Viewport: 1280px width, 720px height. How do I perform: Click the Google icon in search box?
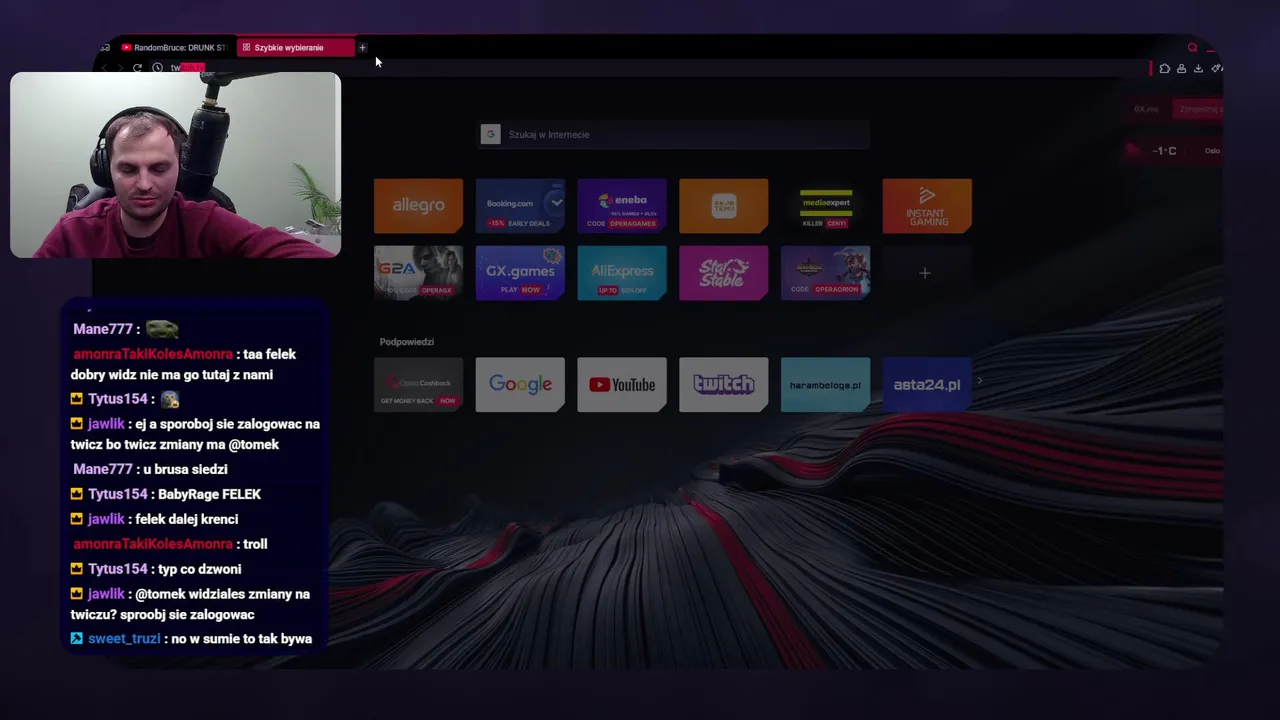(x=490, y=134)
